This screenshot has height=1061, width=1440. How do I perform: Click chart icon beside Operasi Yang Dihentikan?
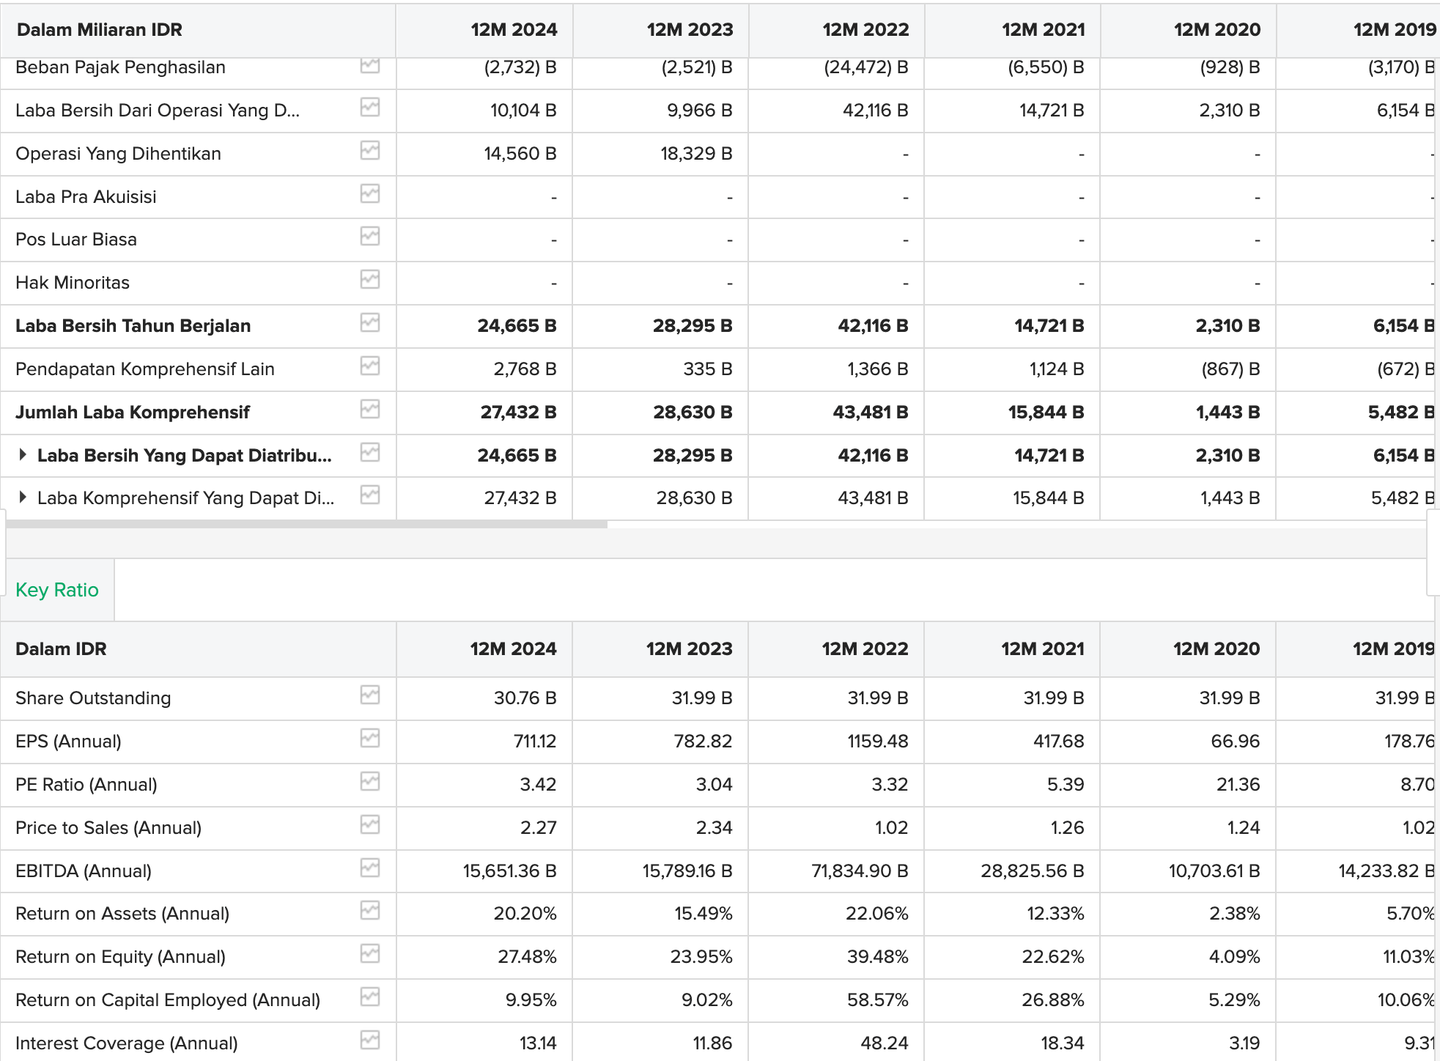pos(370,151)
